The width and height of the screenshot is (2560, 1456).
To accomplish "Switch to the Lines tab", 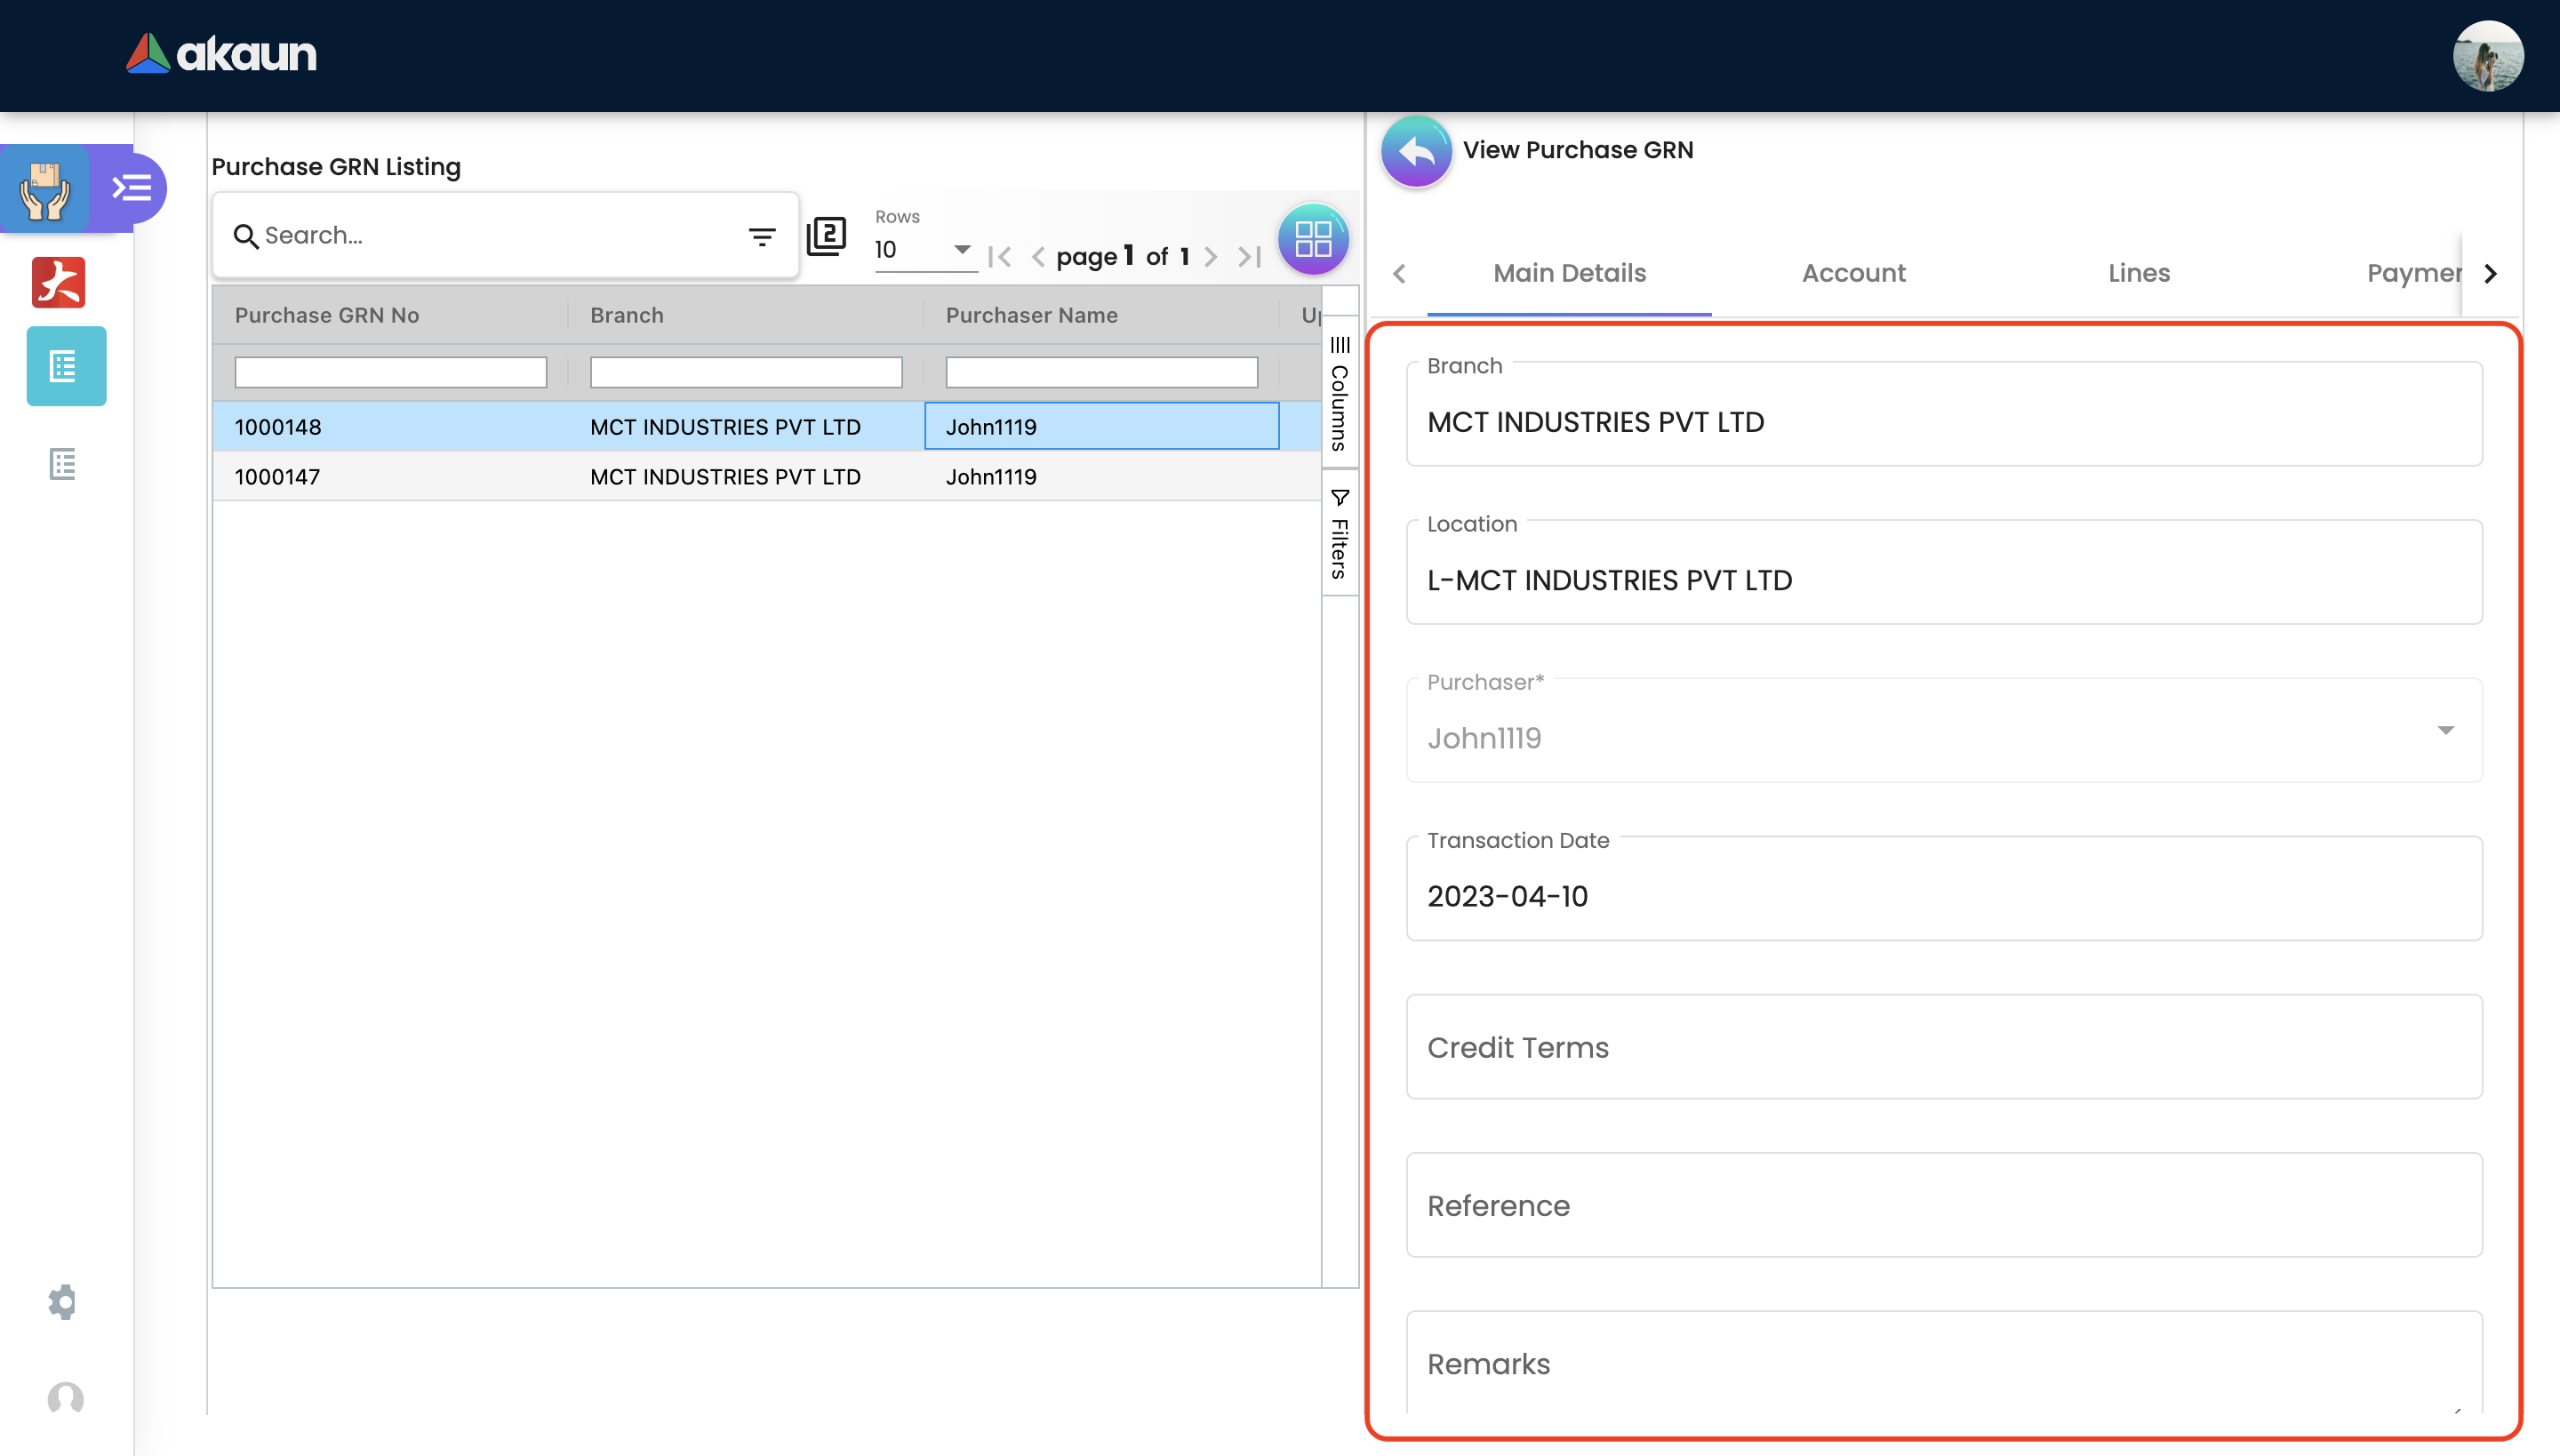I will pyautogui.click(x=2138, y=273).
